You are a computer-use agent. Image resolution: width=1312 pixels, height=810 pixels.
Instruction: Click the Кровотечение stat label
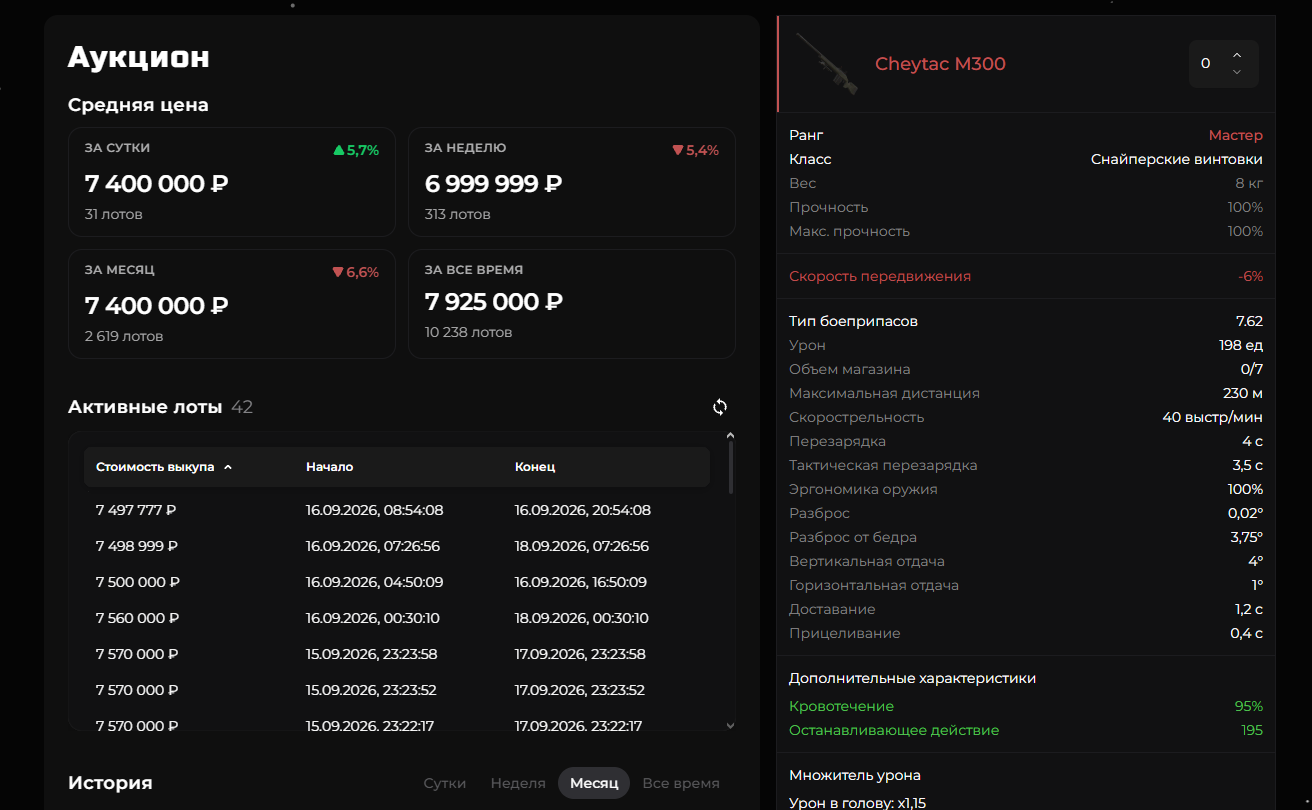pyautogui.click(x=841, y=706)
